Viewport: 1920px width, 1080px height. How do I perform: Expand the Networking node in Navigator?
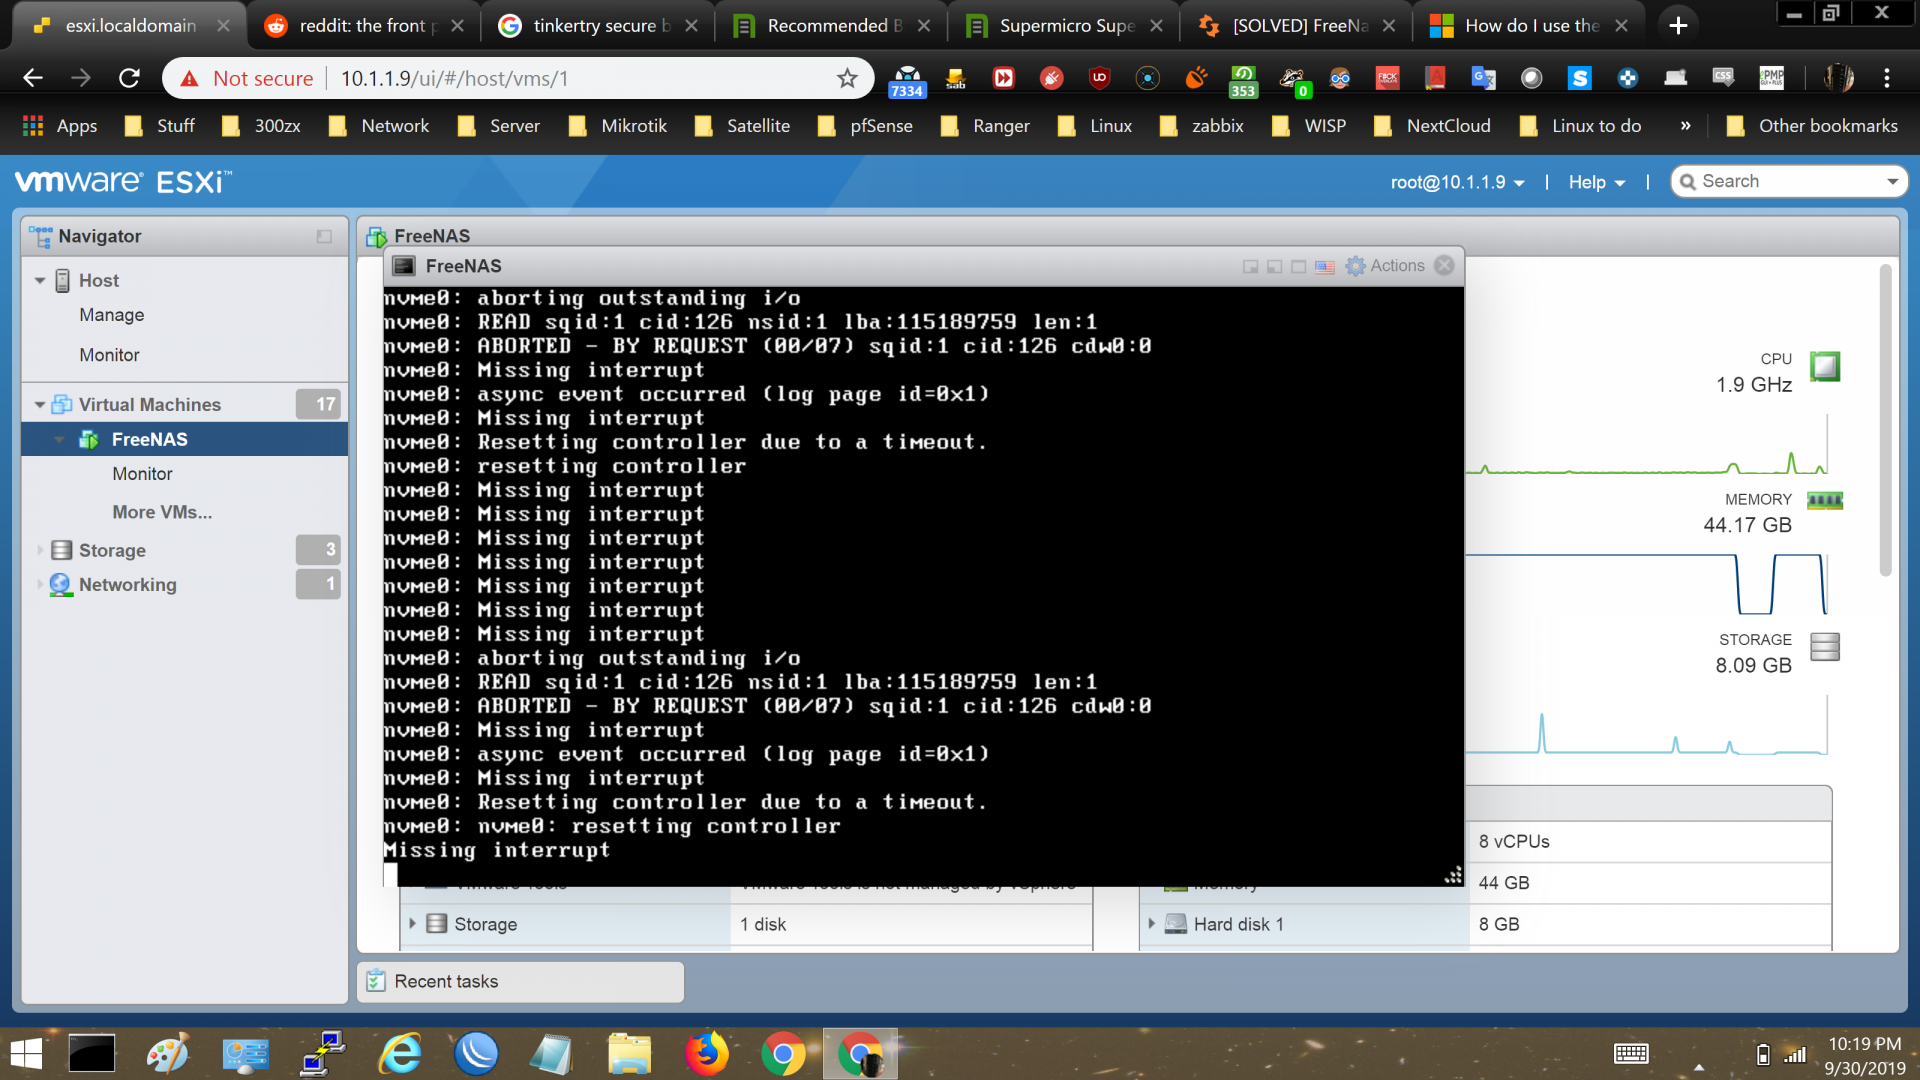click(x=40, y=585)
